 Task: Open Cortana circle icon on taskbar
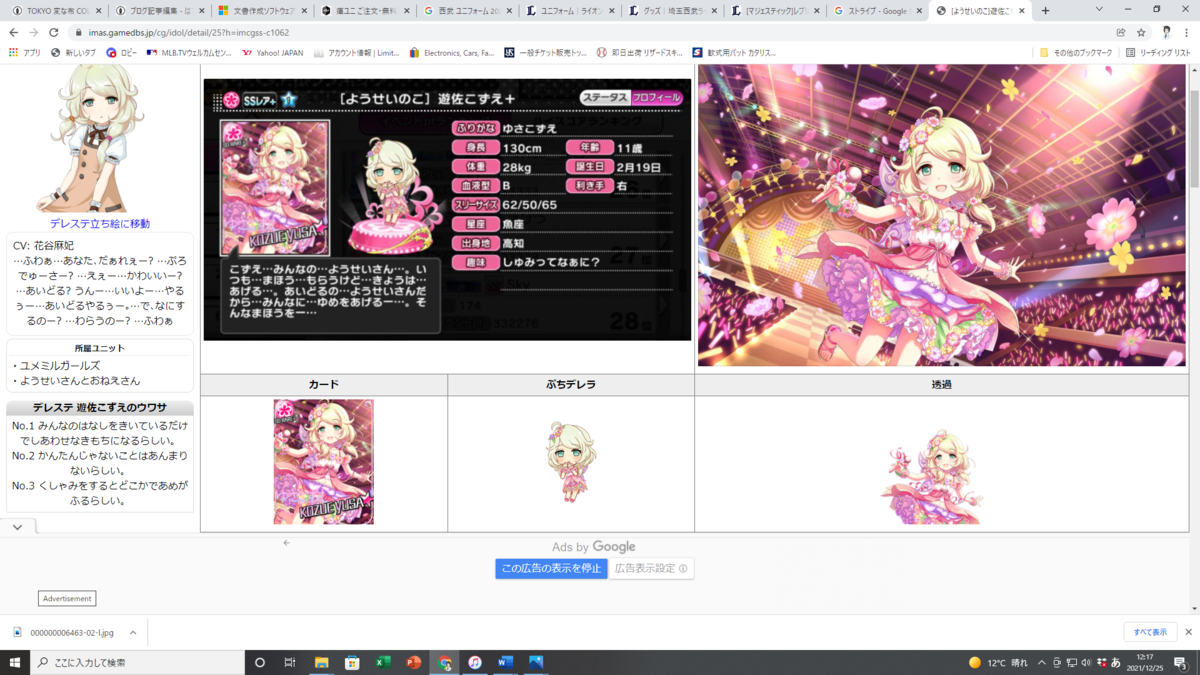260,662
